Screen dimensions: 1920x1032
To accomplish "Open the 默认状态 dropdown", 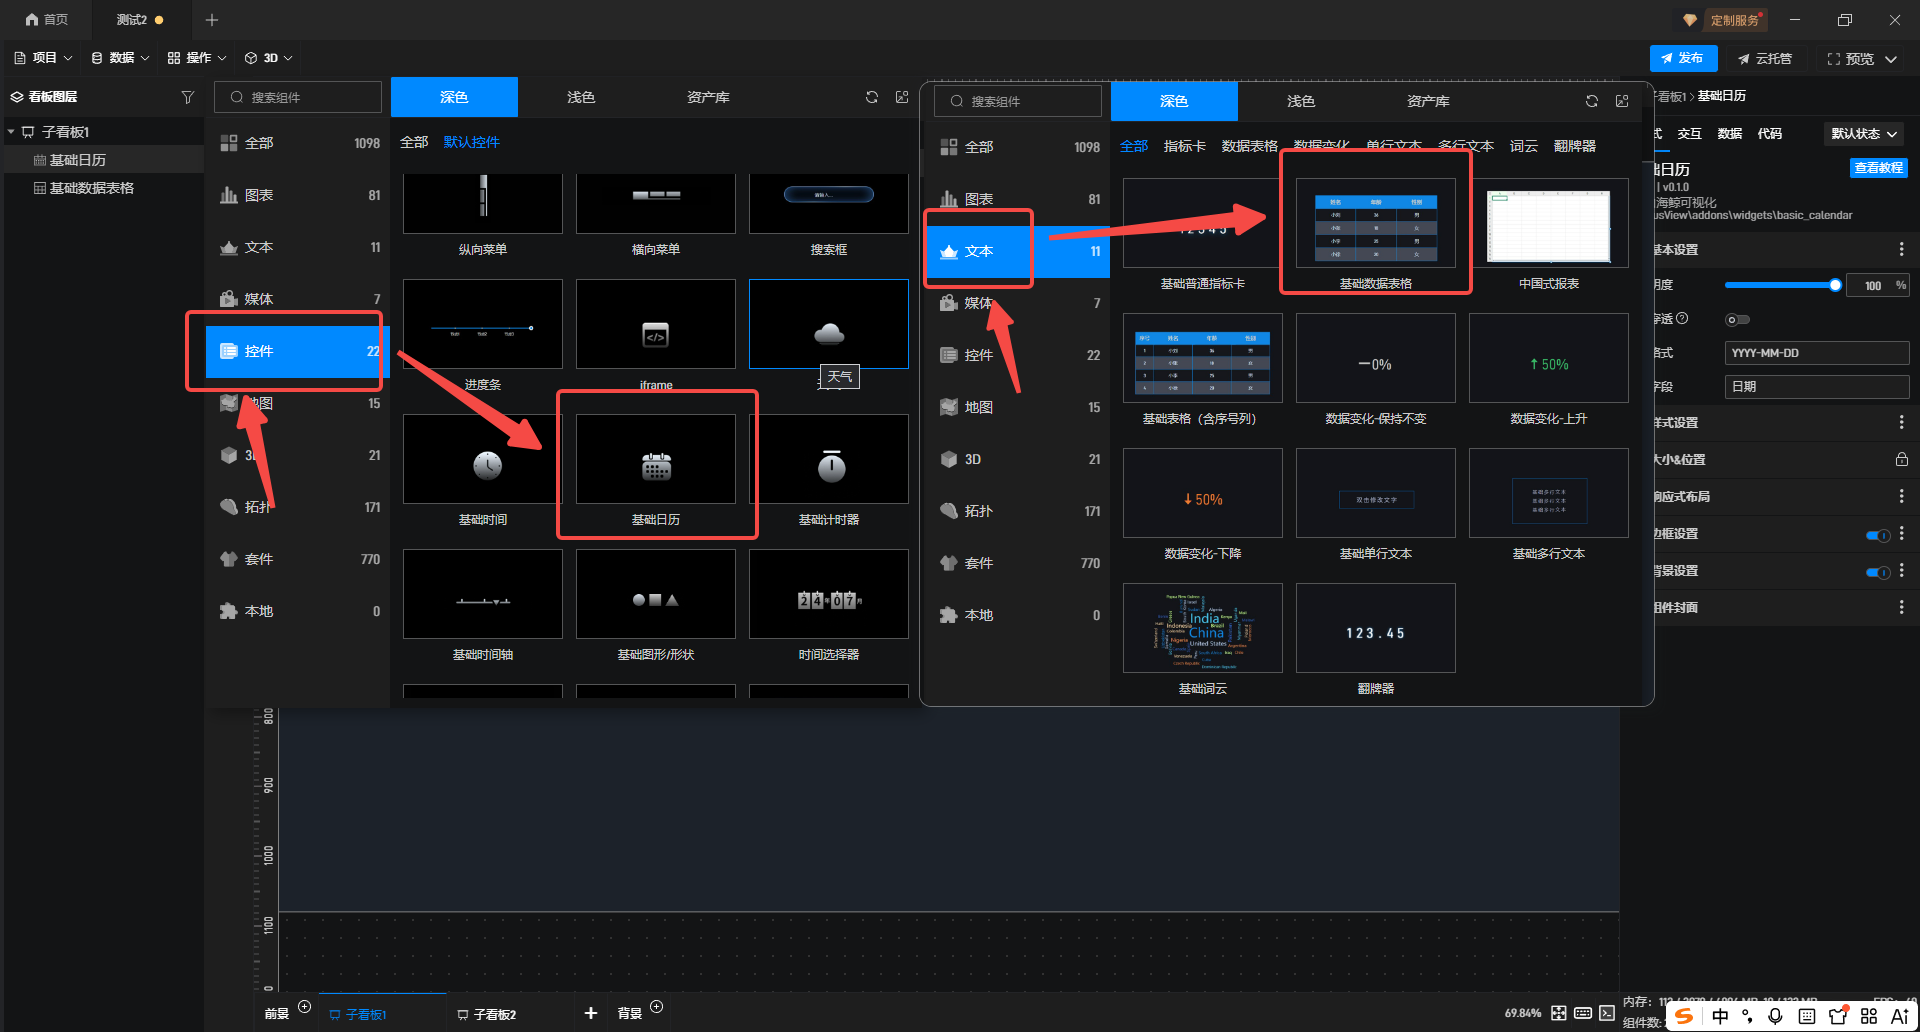I will click(x=1864, y=134).
